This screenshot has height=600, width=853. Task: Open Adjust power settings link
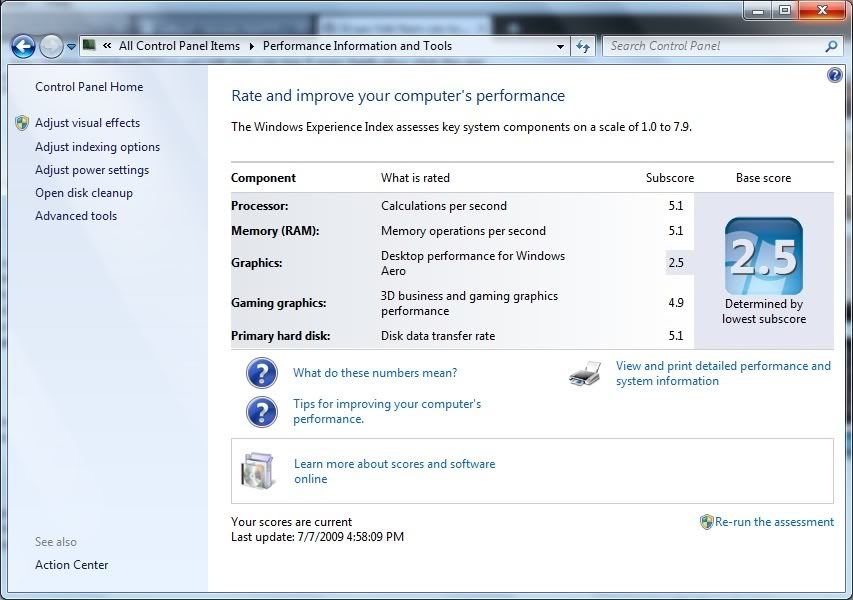tap(92, 170)
